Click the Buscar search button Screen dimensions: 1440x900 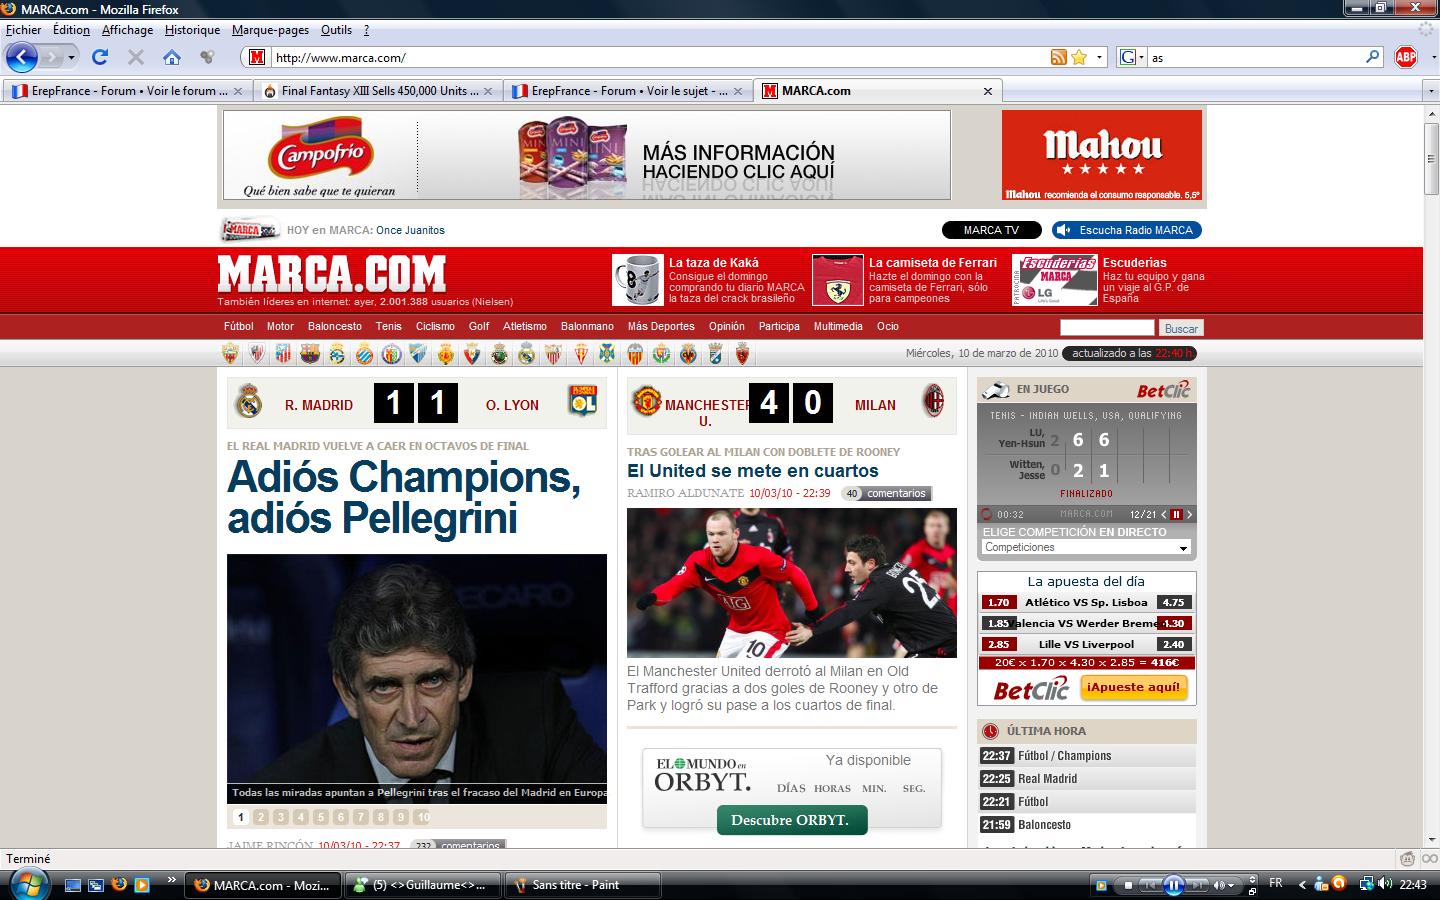pos(1181,328)
